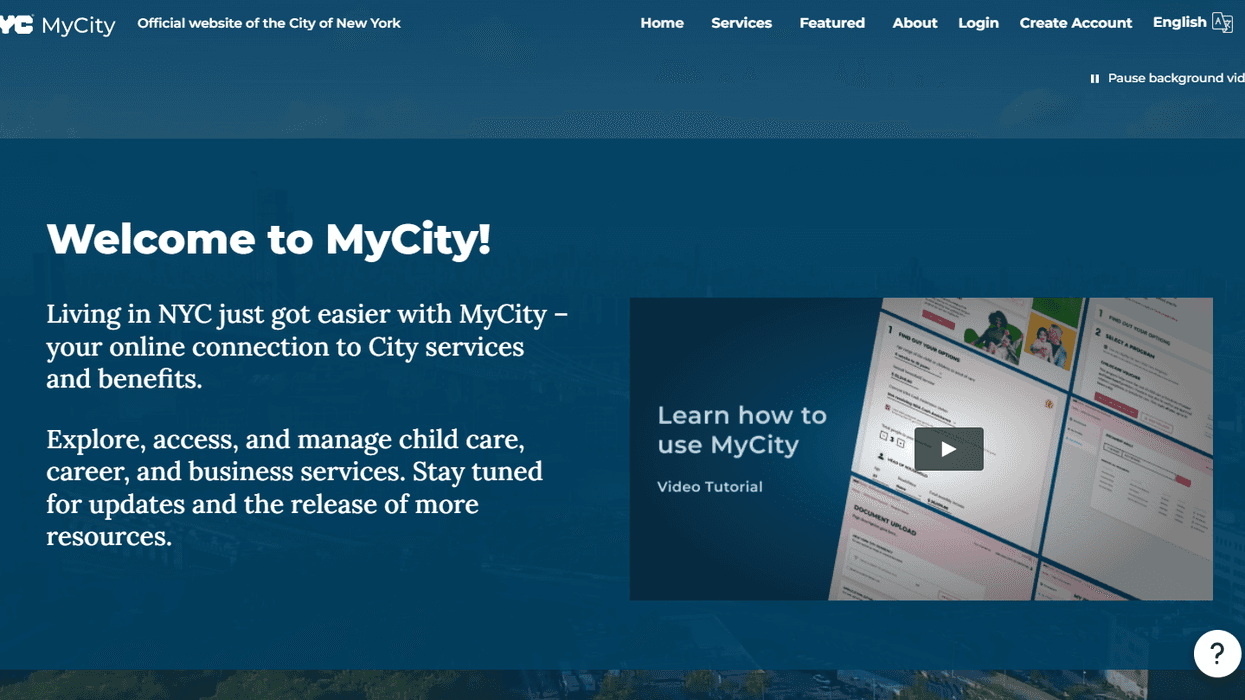The width and height of the screenshot is (1245, 700).
Task: Click the 'Video Tutorial' caption text
Action: point(710,487)
